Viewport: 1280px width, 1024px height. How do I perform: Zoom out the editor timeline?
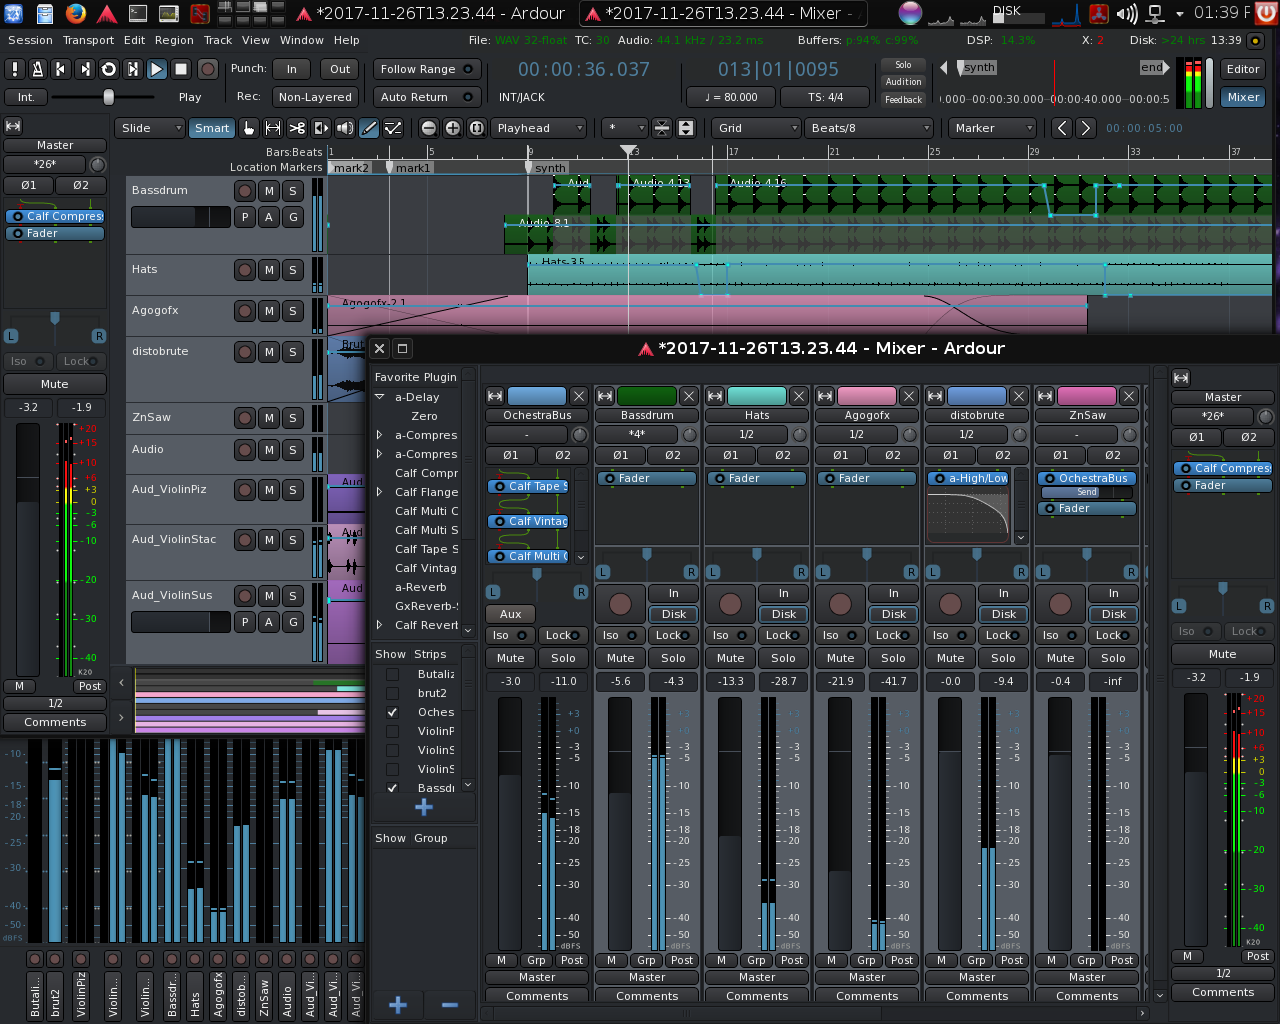tap(429, 128)
